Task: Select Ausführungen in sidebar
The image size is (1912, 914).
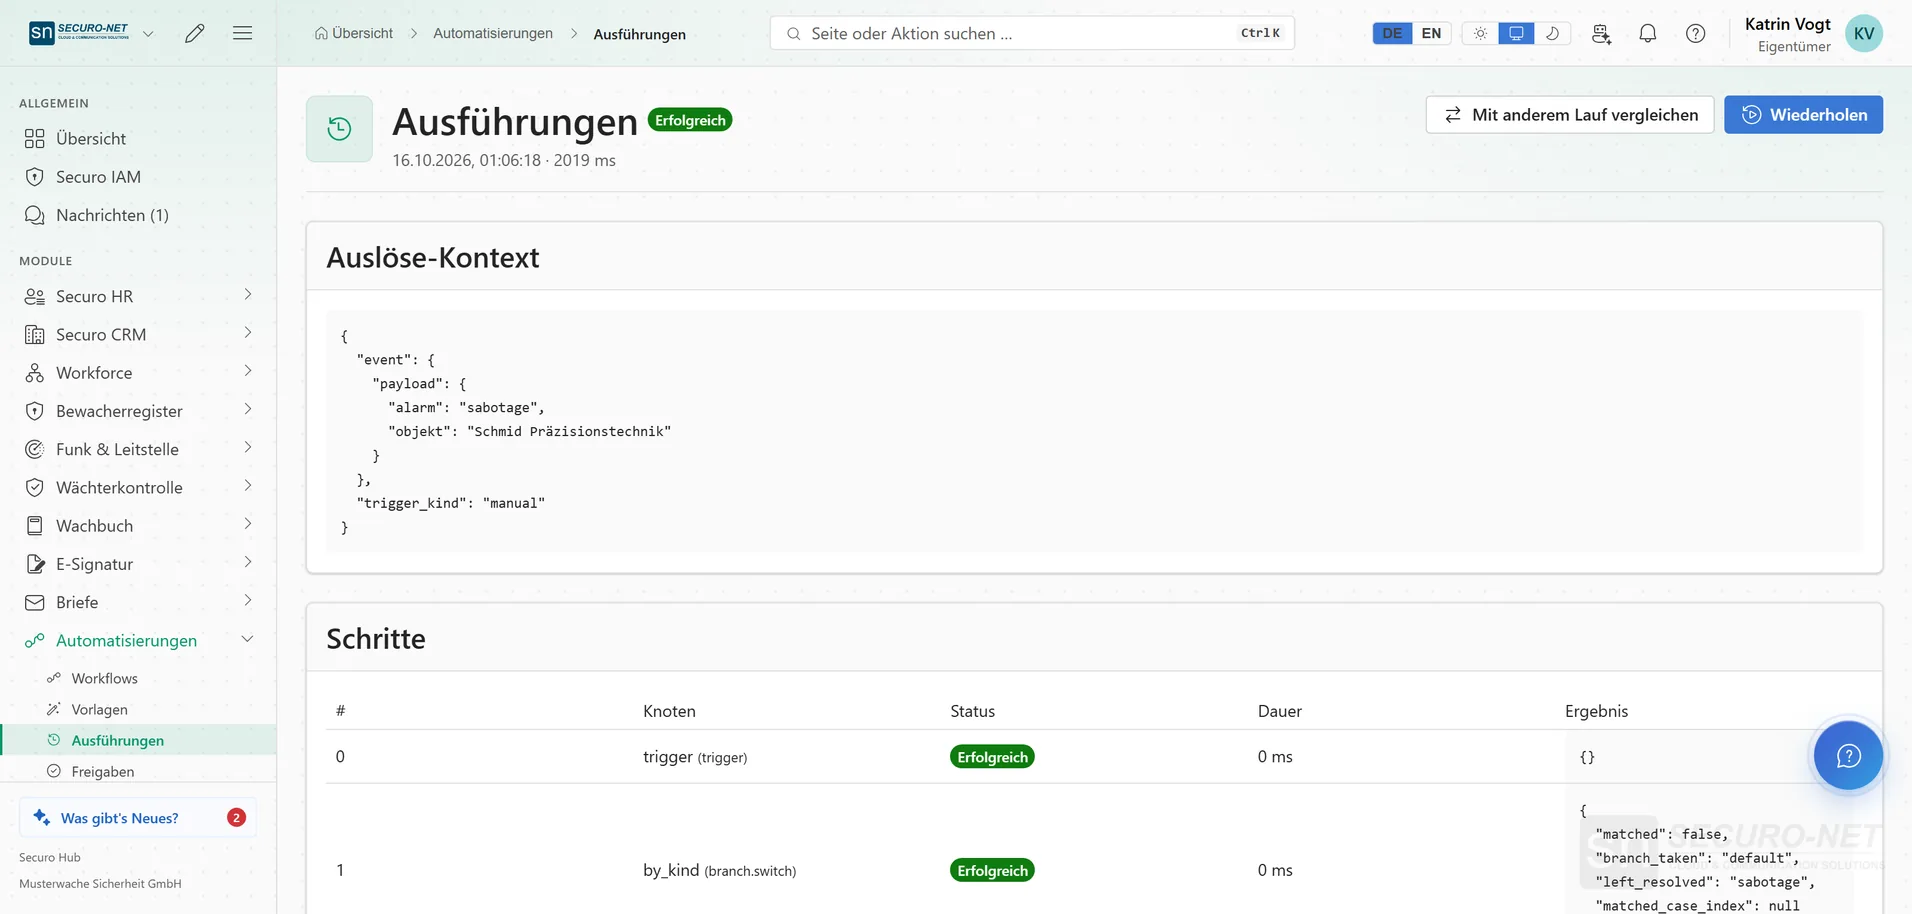Action: [x=138, y=740]
